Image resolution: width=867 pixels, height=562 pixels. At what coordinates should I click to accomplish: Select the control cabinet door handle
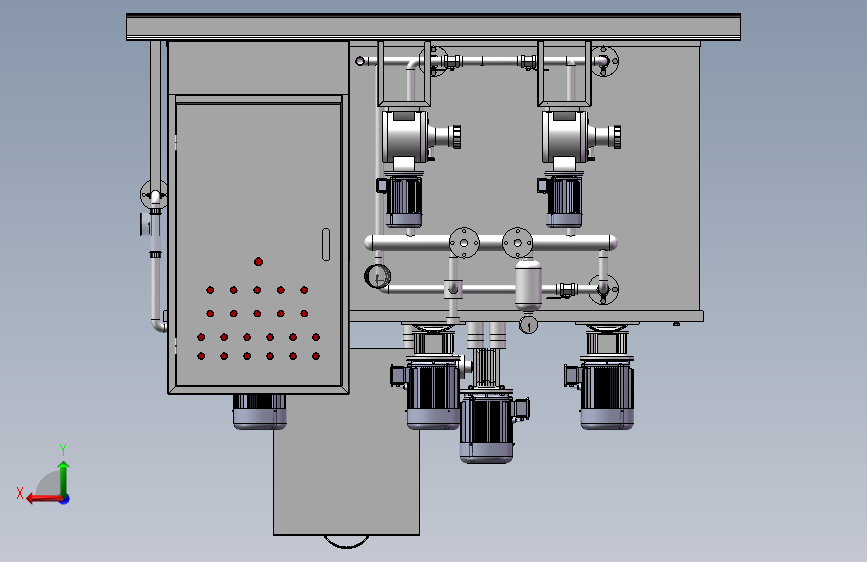[x=326, y=244]
